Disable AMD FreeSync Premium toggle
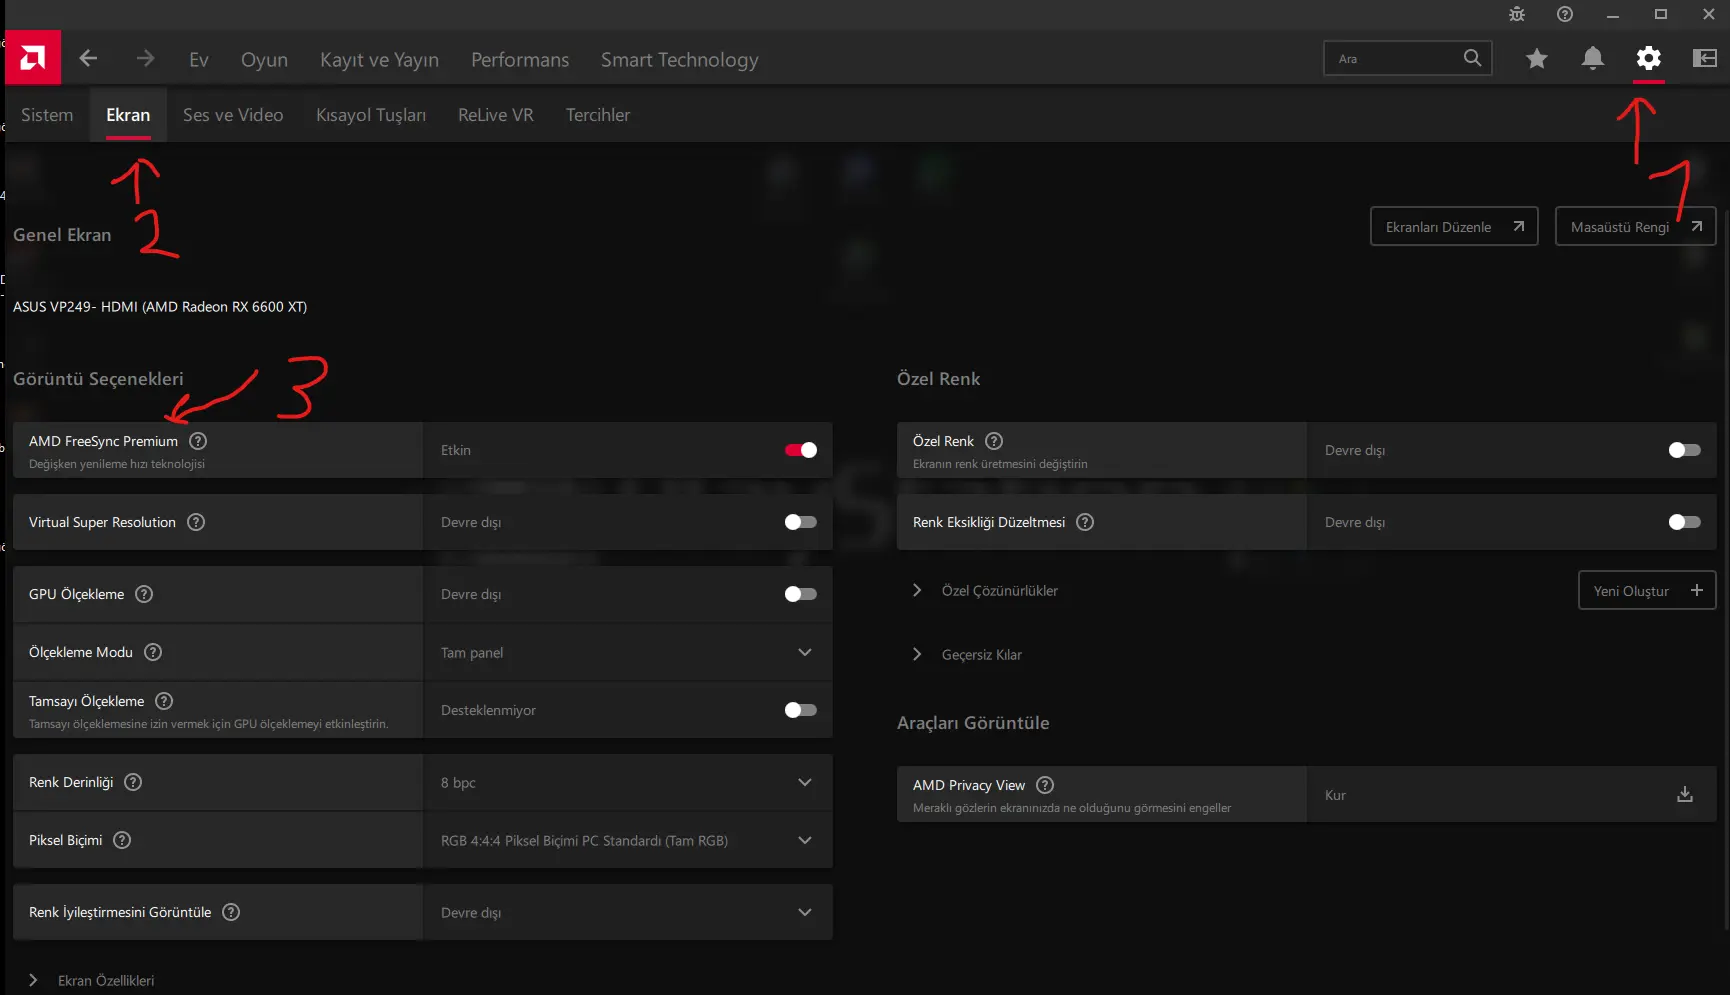 tap(801, 450)
